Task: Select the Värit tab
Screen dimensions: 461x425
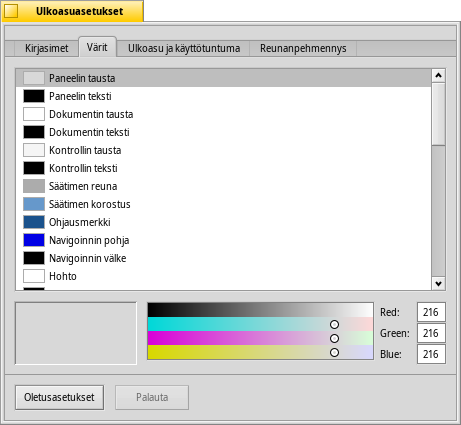Action: tap(97, 47)
